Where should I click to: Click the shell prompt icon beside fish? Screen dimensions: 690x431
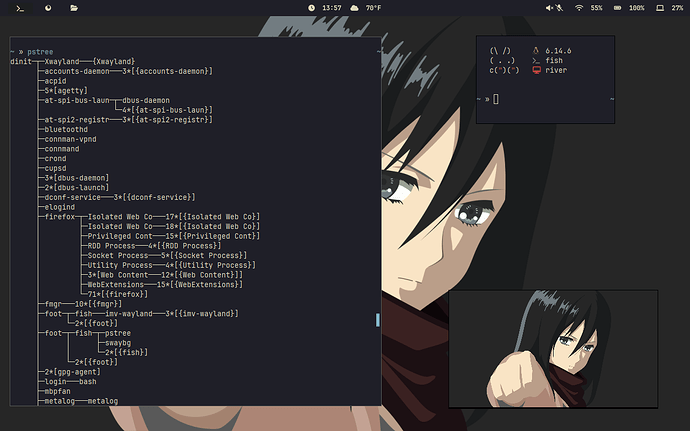(536, 60)
